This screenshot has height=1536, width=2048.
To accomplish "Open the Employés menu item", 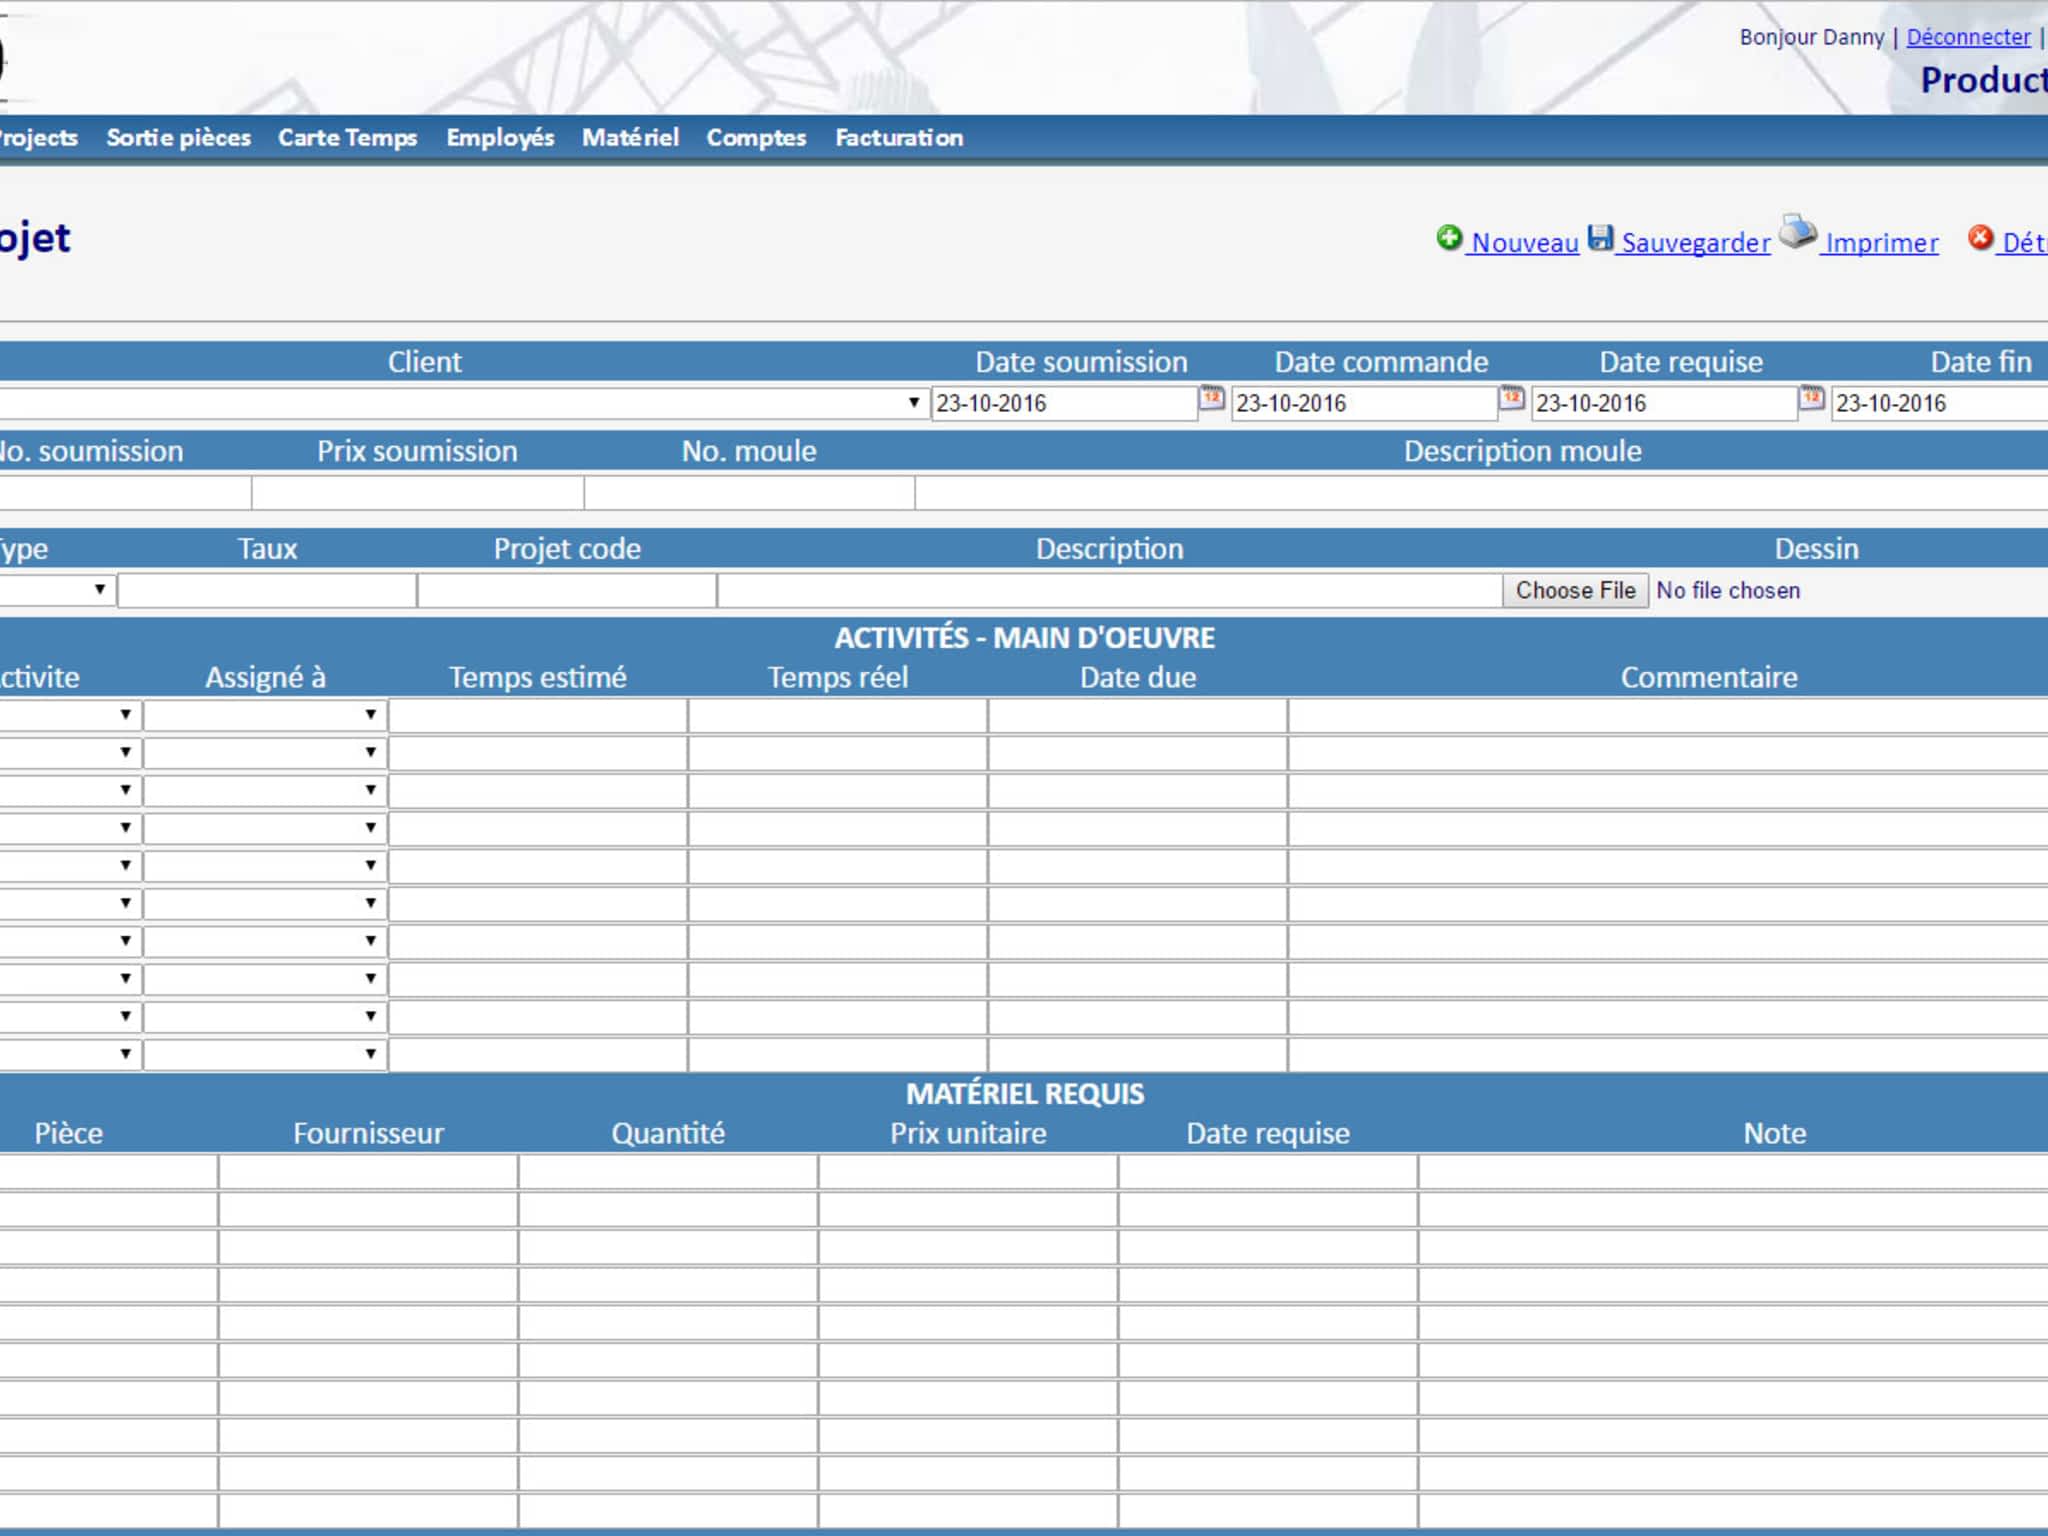I will (500, 138).
